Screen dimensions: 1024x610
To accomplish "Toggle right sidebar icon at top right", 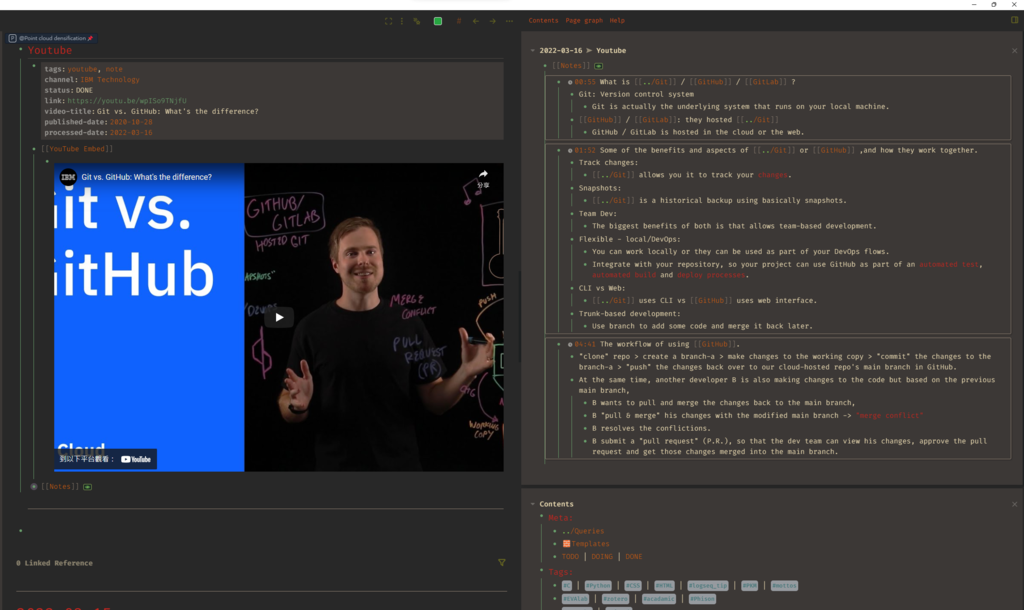I will click(x=1014, y=20).
